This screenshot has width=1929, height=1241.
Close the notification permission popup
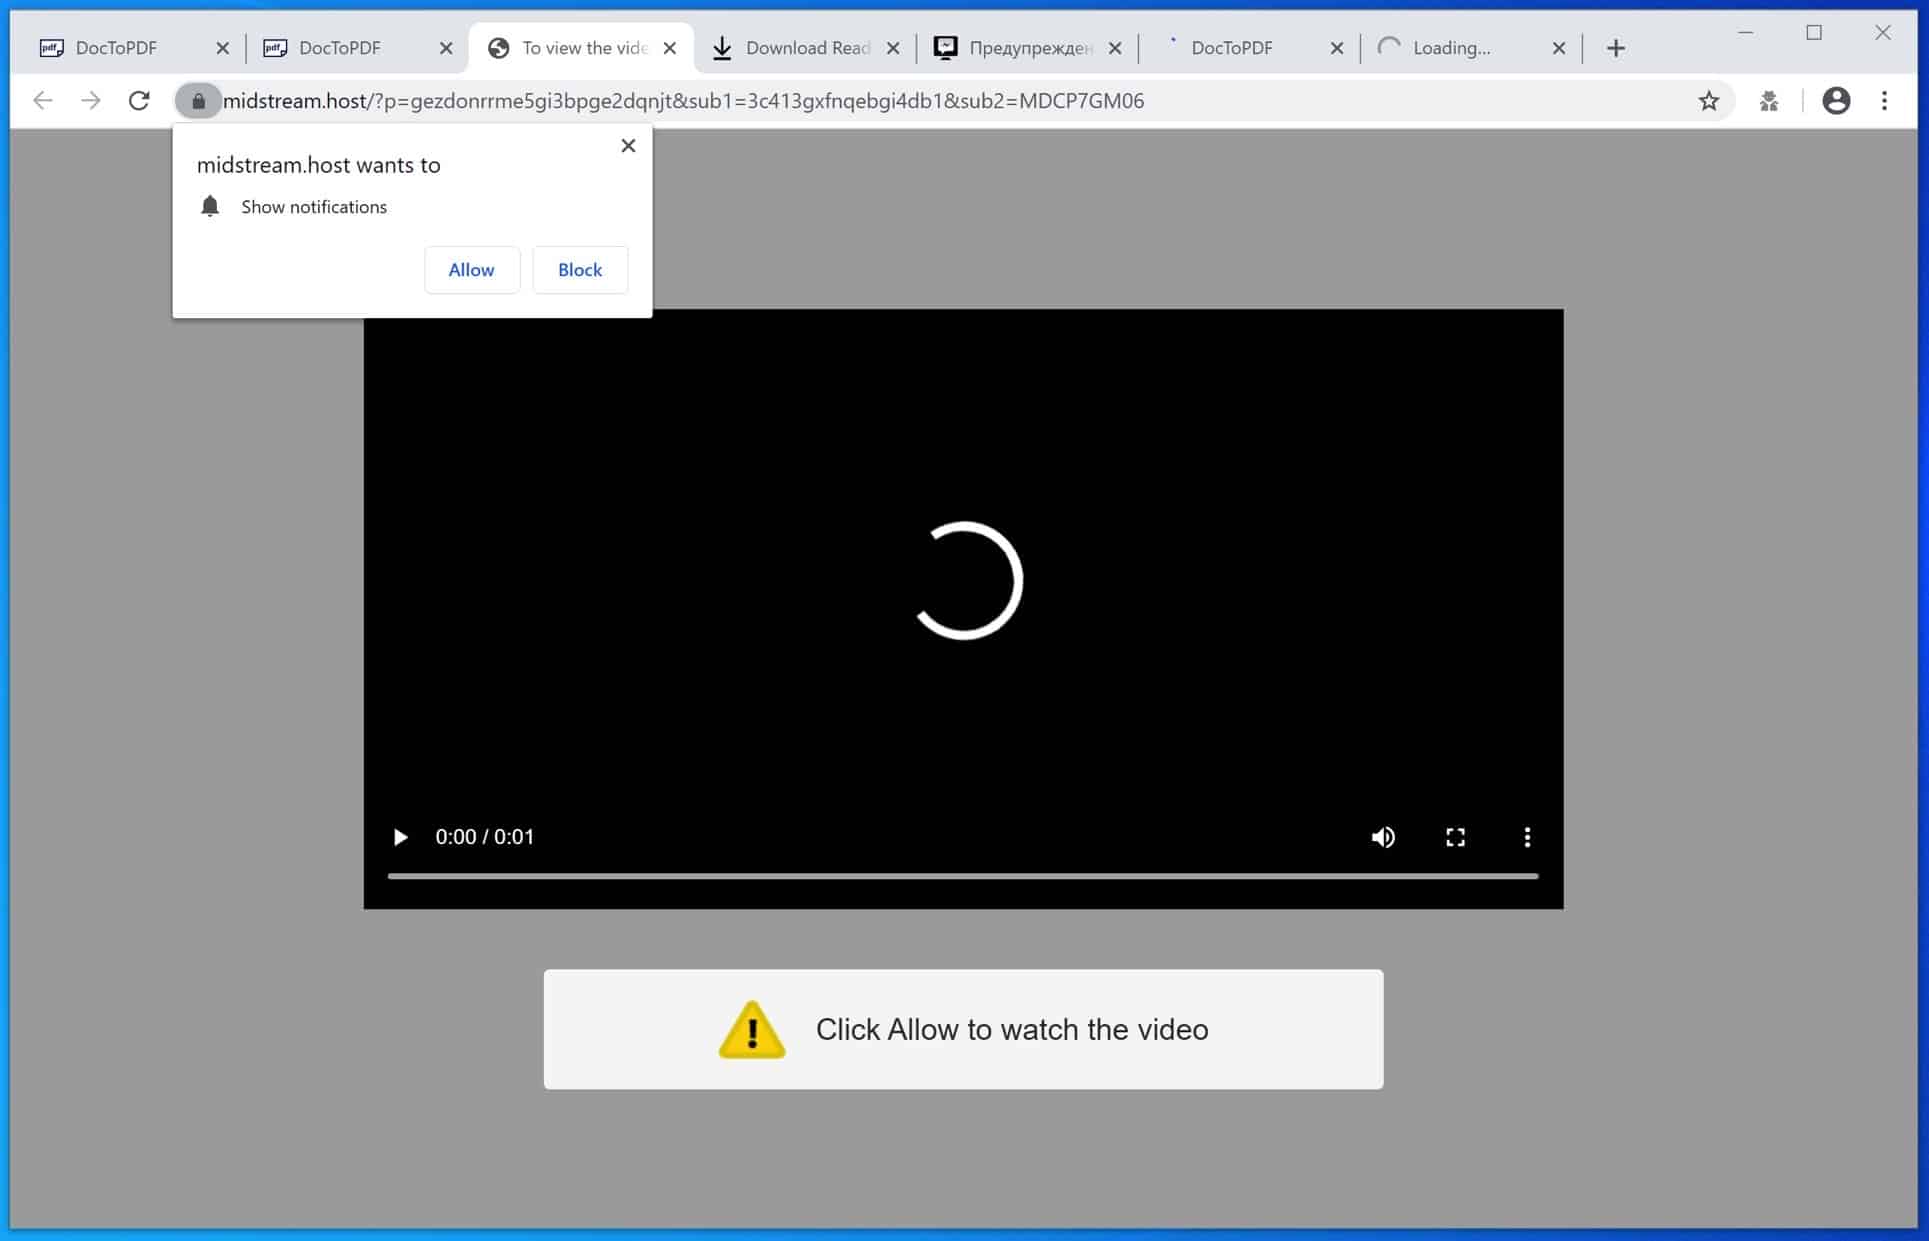[x=628, y=145]
